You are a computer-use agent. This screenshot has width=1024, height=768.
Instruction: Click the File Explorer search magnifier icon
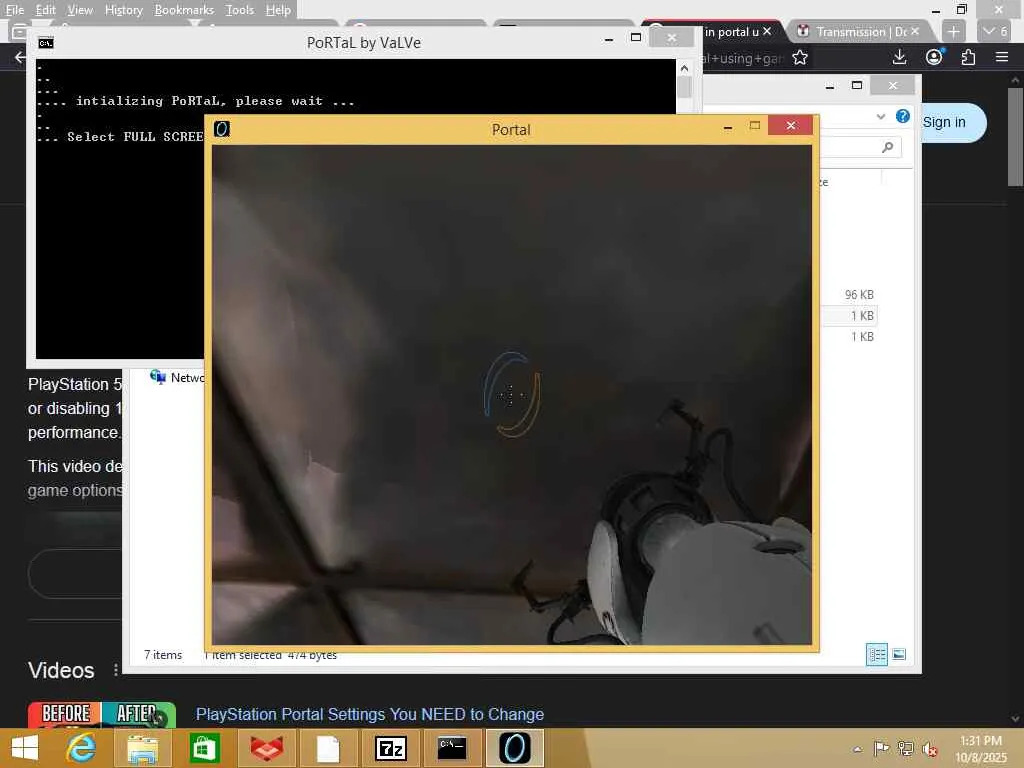click(x=887, y=147)
